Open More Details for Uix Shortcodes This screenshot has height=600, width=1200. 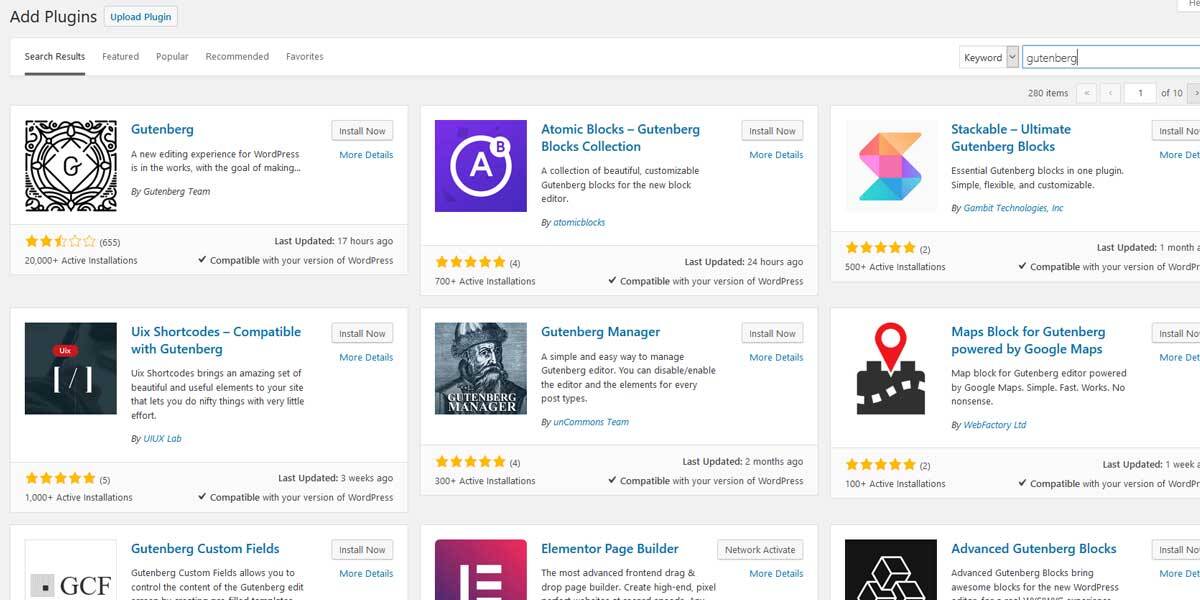point(366,358)
